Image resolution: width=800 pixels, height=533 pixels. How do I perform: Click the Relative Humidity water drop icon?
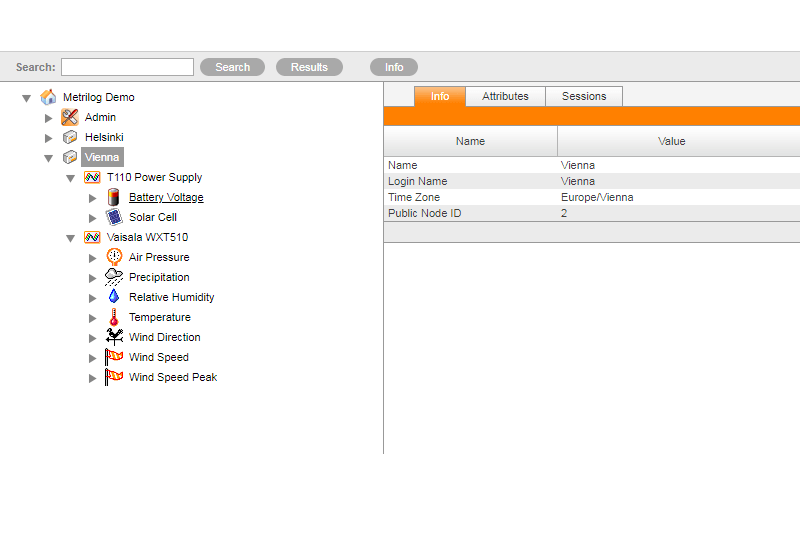(x=113, y=297)
